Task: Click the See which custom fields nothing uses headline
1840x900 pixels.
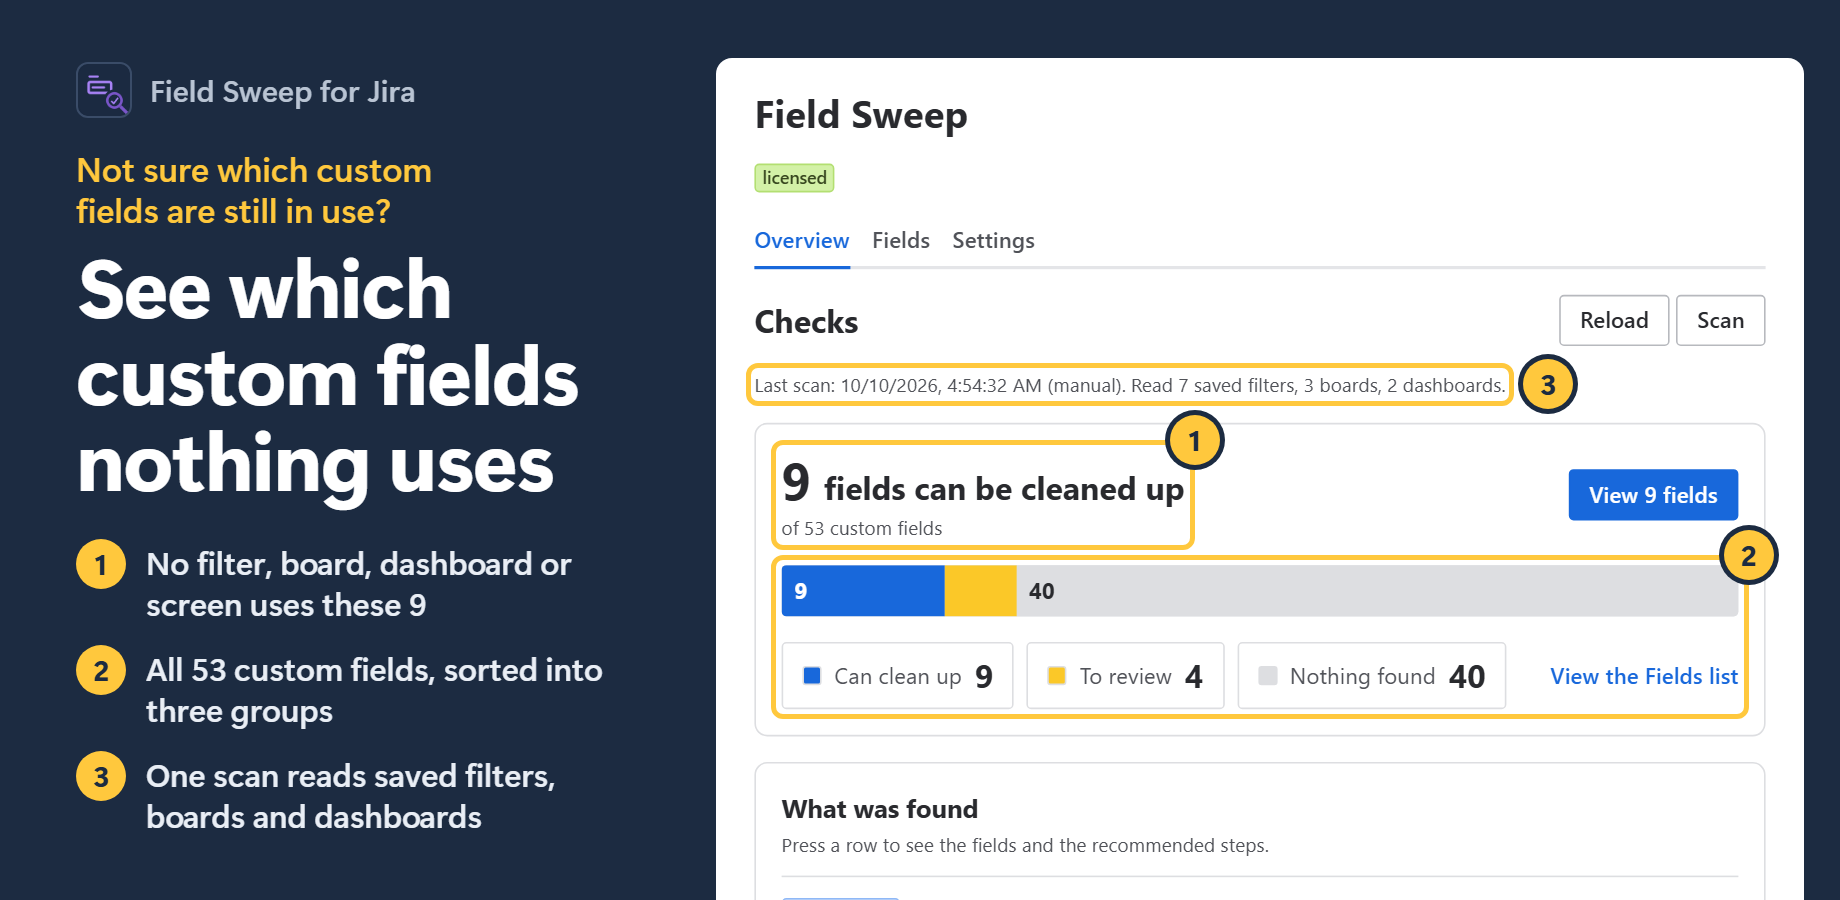Action: pyautogui.click(x=327, y=377)
